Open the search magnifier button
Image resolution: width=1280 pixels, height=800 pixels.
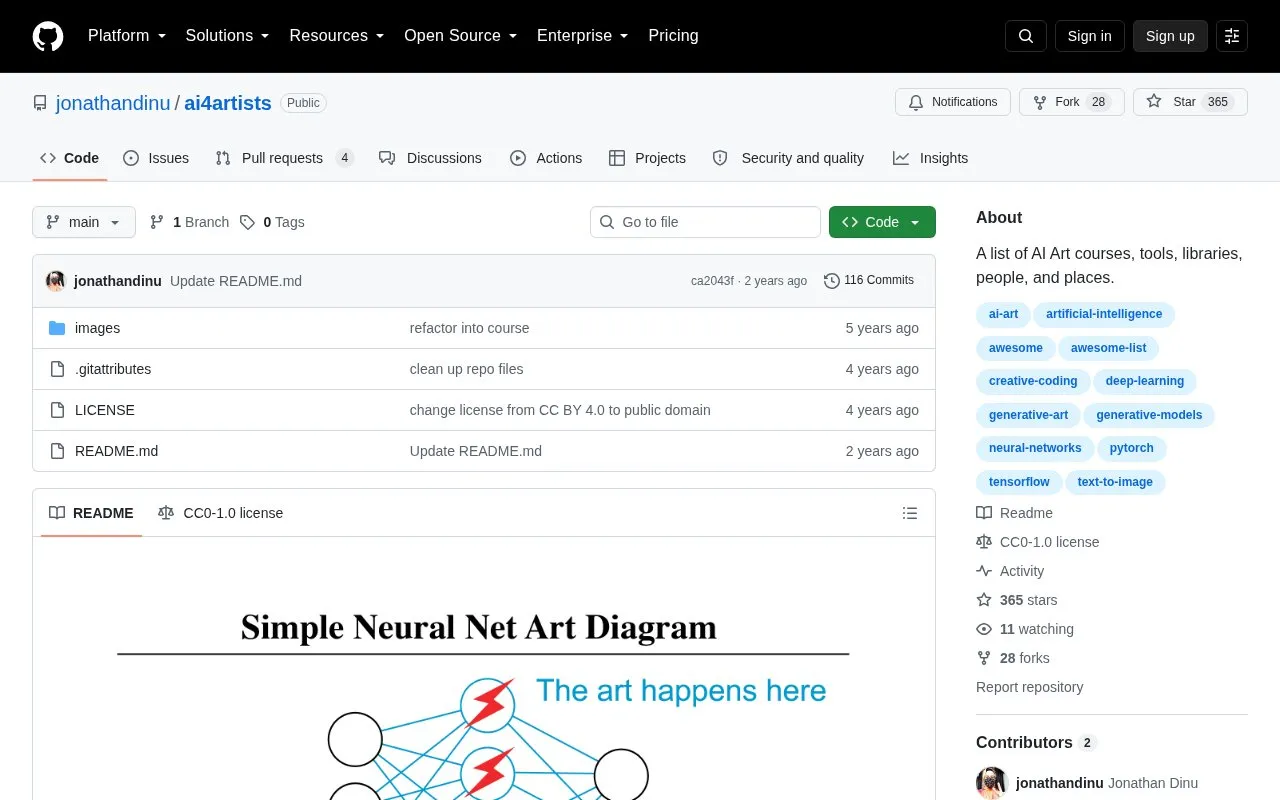pos(1026,36)
